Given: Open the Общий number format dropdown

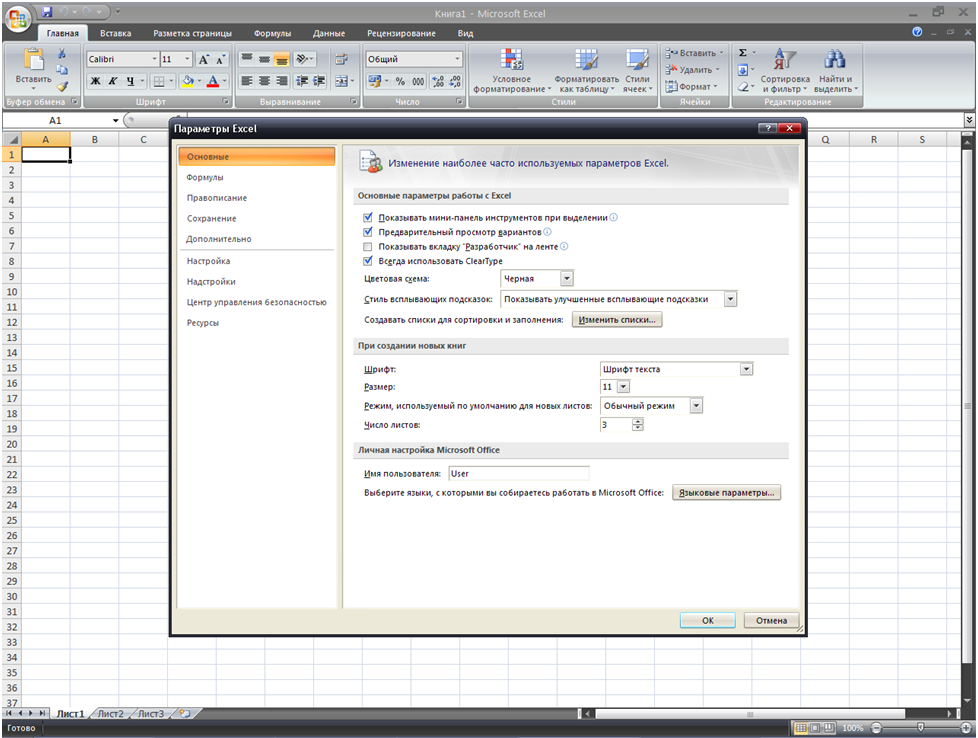Looking at the screenshot, I should click(457, 59).
